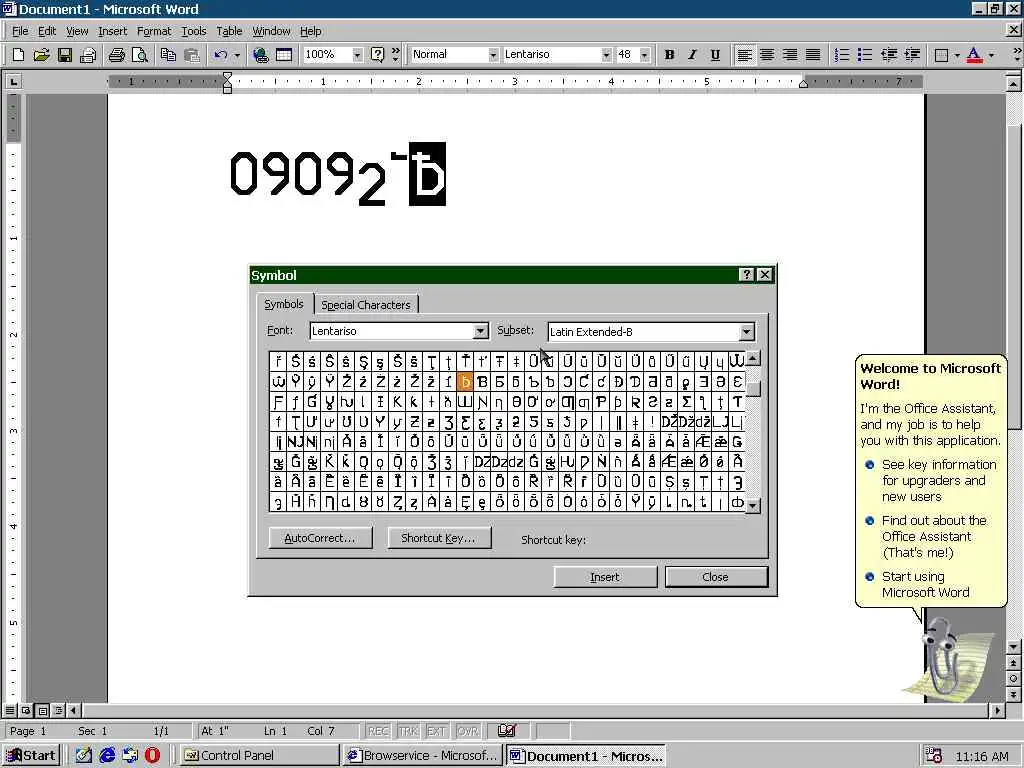Screen dimensions: 1024x768
Task: Open toolbar font name dropdown Lentariso
Action: pos(606,55)
